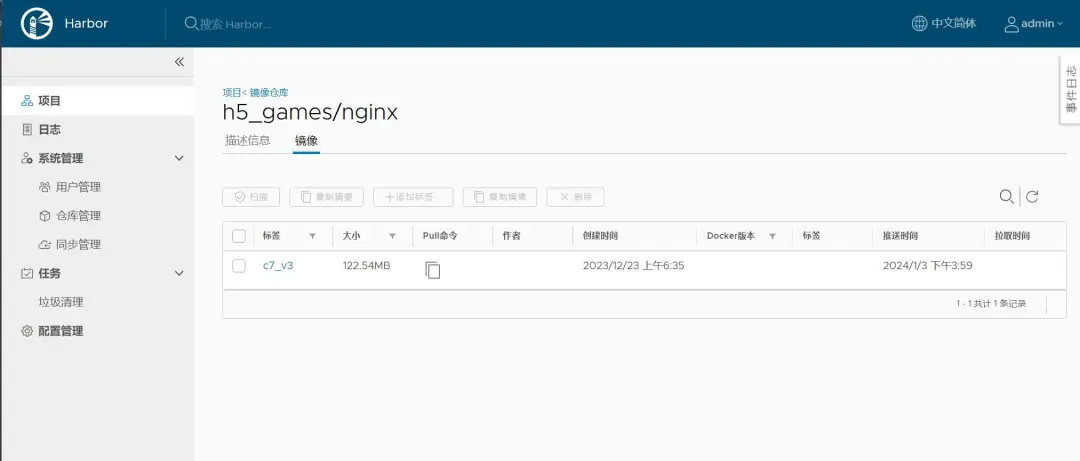The width and height of the screenshot is (1080, 461).
Task: Switch to the 镜像 tab
Action: coord(306,141)
